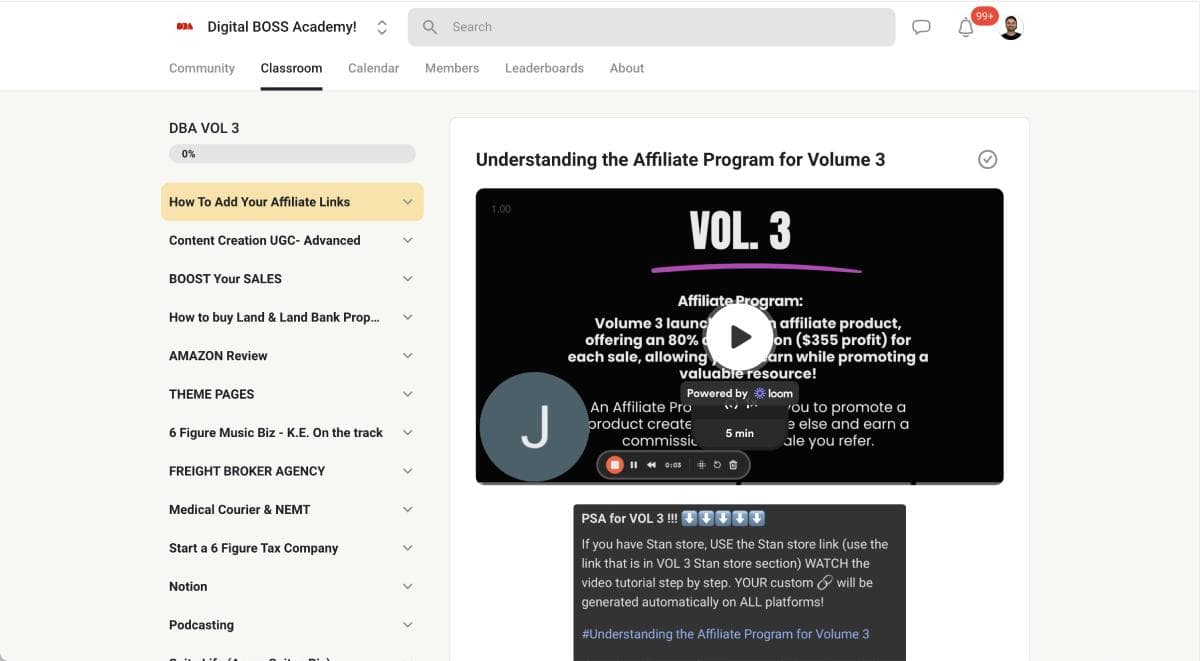Open the chat messages icon
Screen dimensions: 1200x661
tap(921, 27)
